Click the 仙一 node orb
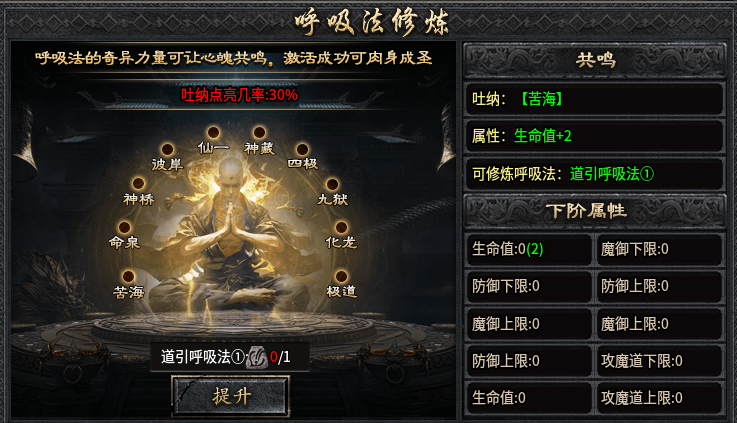 tap(213, 132)
